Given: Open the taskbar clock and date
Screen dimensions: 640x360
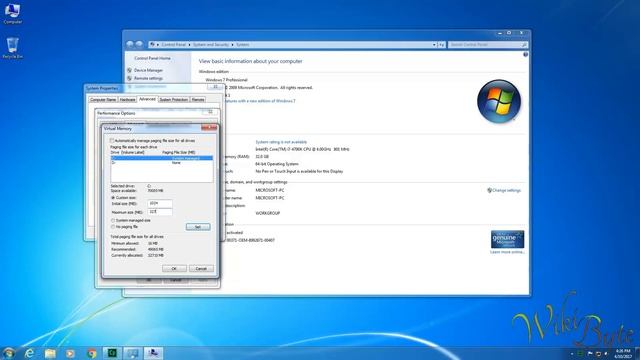Looking at the screenshot, I should (x=623, y=353).
